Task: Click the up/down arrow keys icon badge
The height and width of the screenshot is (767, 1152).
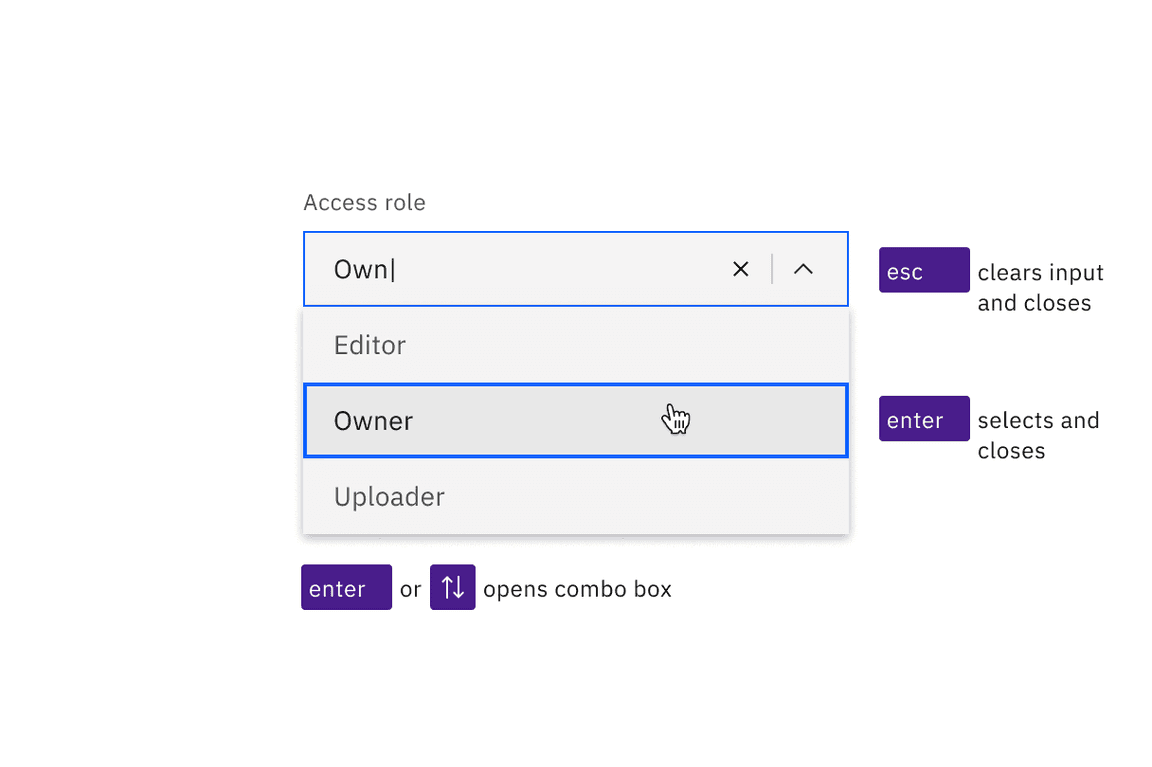Action: click(x=452, y=587)
